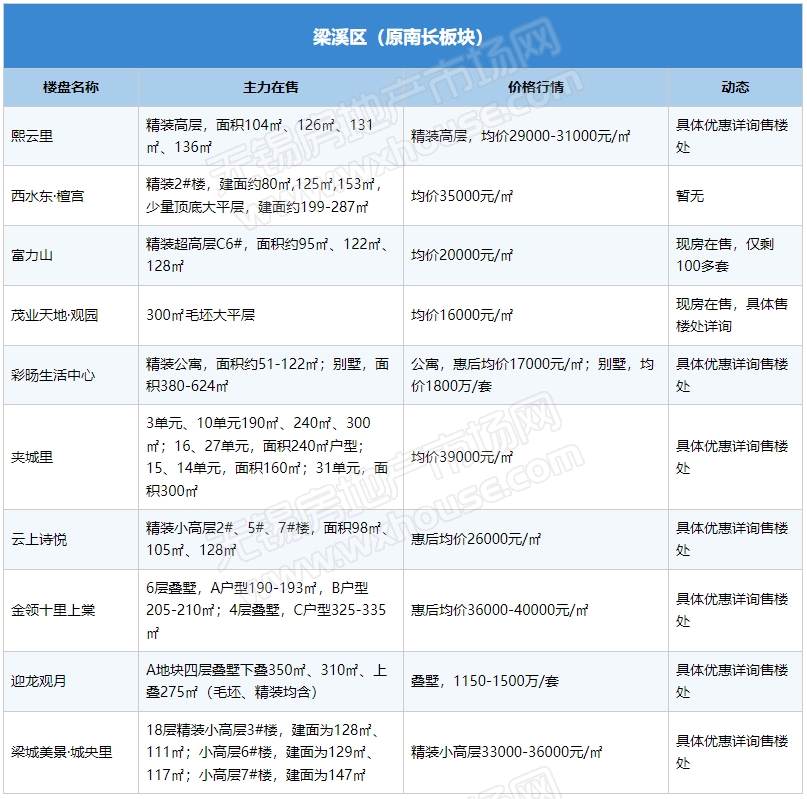Click the property name 富力山
This screenshot has width=807, height=799.
32,255
